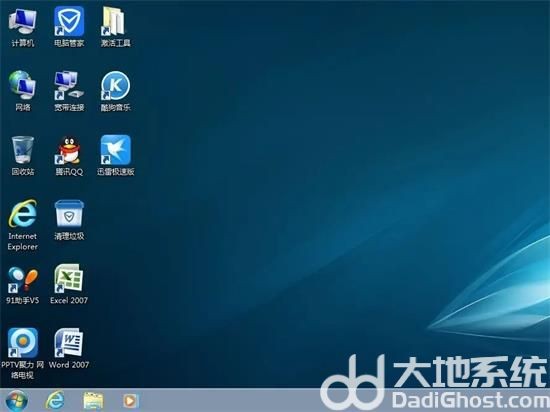This screenshot has height=412, width=550.
Task: Select the 计算机 (Computer) desktop icon
Action: [22, 22]
